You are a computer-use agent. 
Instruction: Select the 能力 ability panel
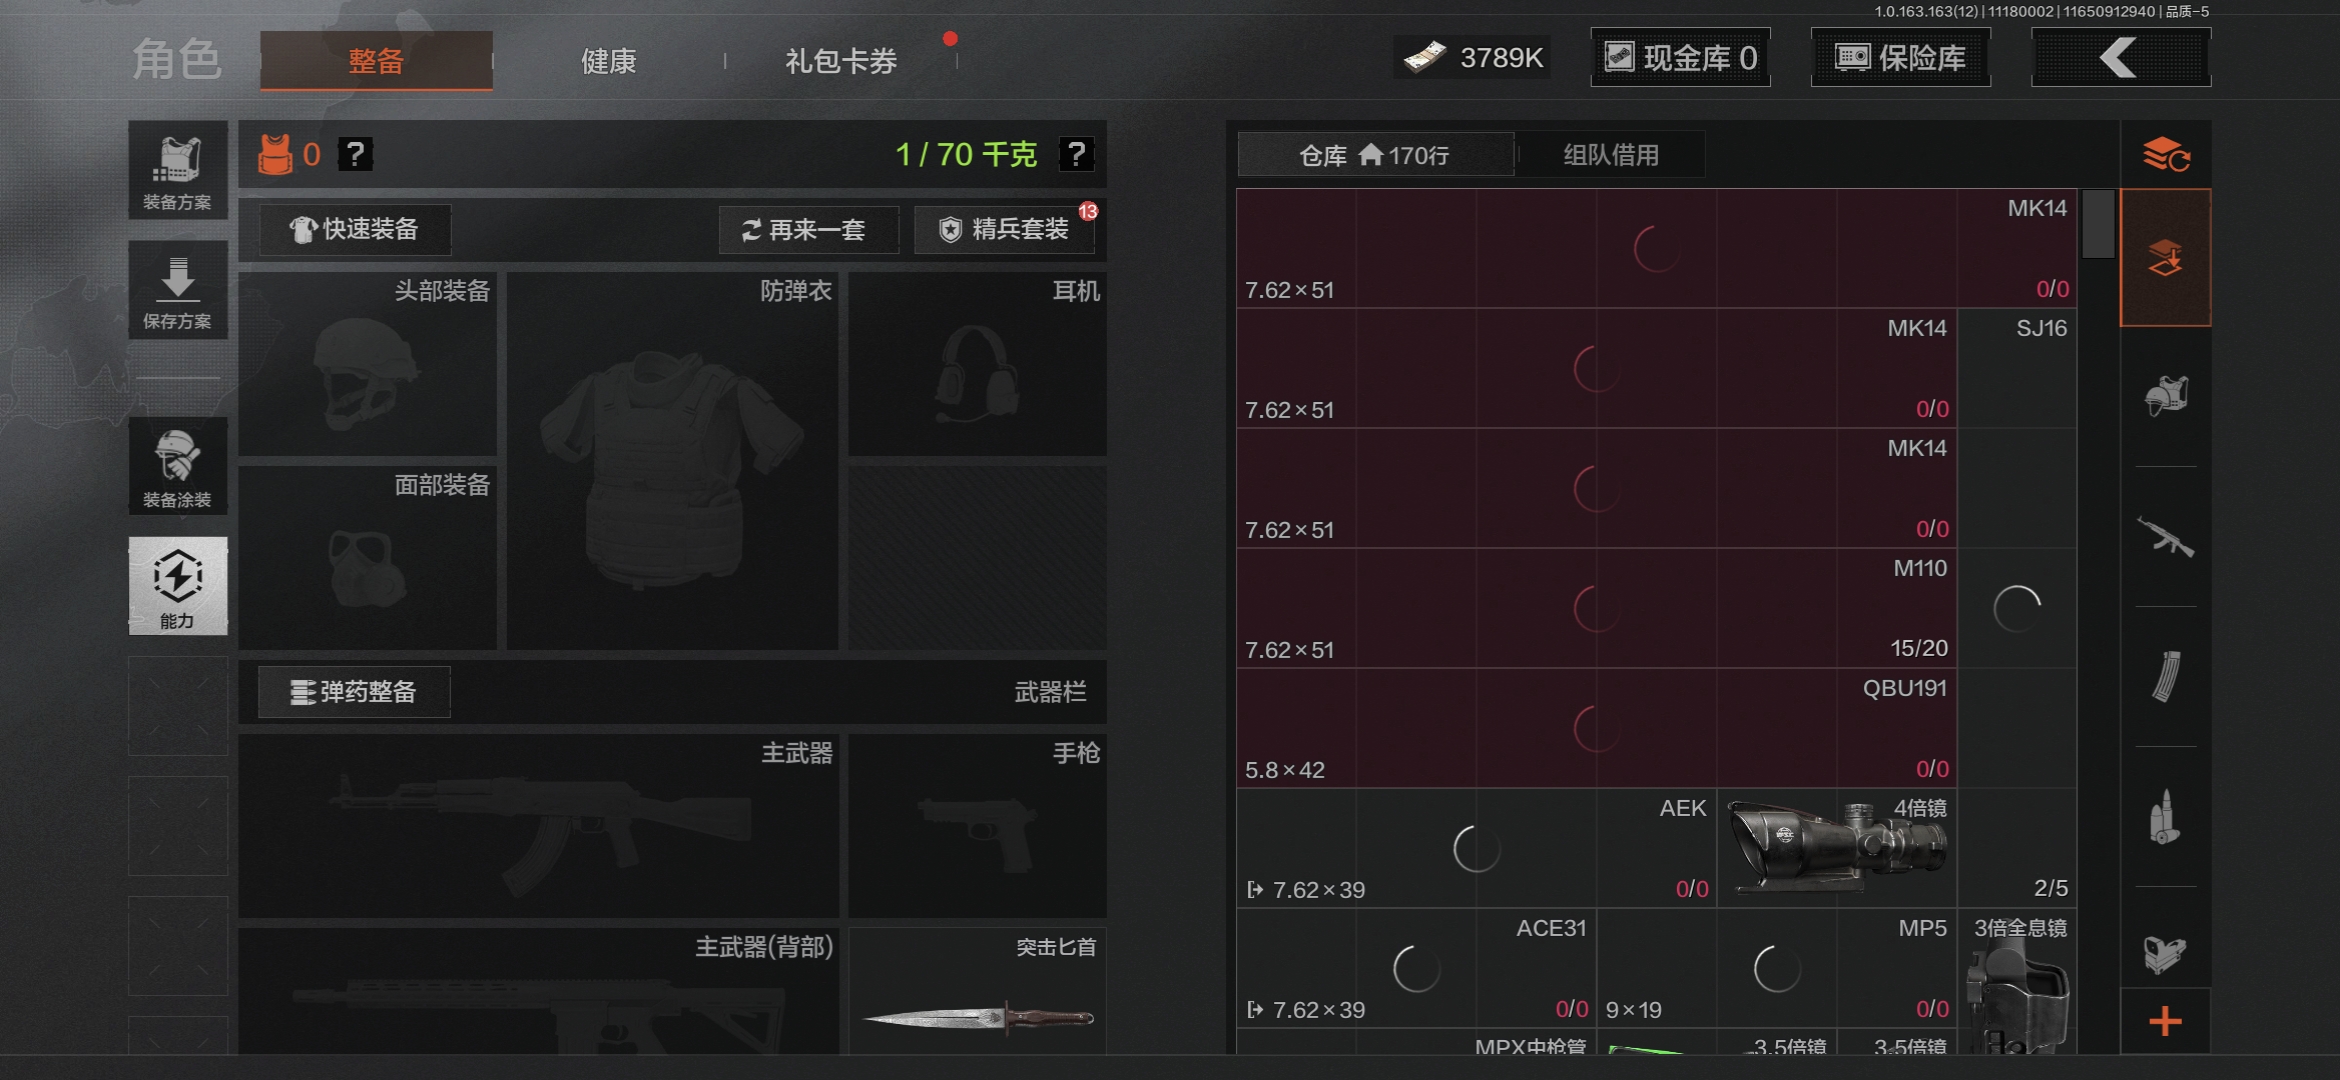178,587
